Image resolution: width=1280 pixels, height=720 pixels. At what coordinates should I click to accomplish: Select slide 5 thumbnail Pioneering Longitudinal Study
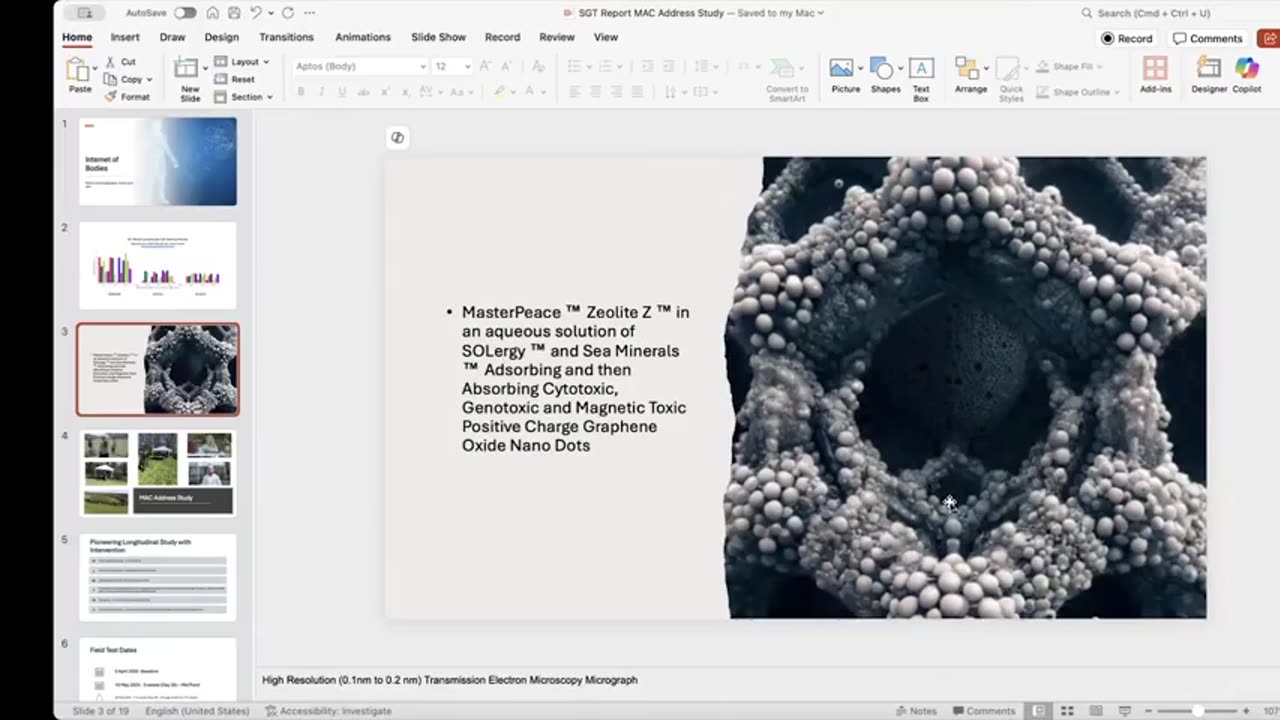tap(158, 577)
